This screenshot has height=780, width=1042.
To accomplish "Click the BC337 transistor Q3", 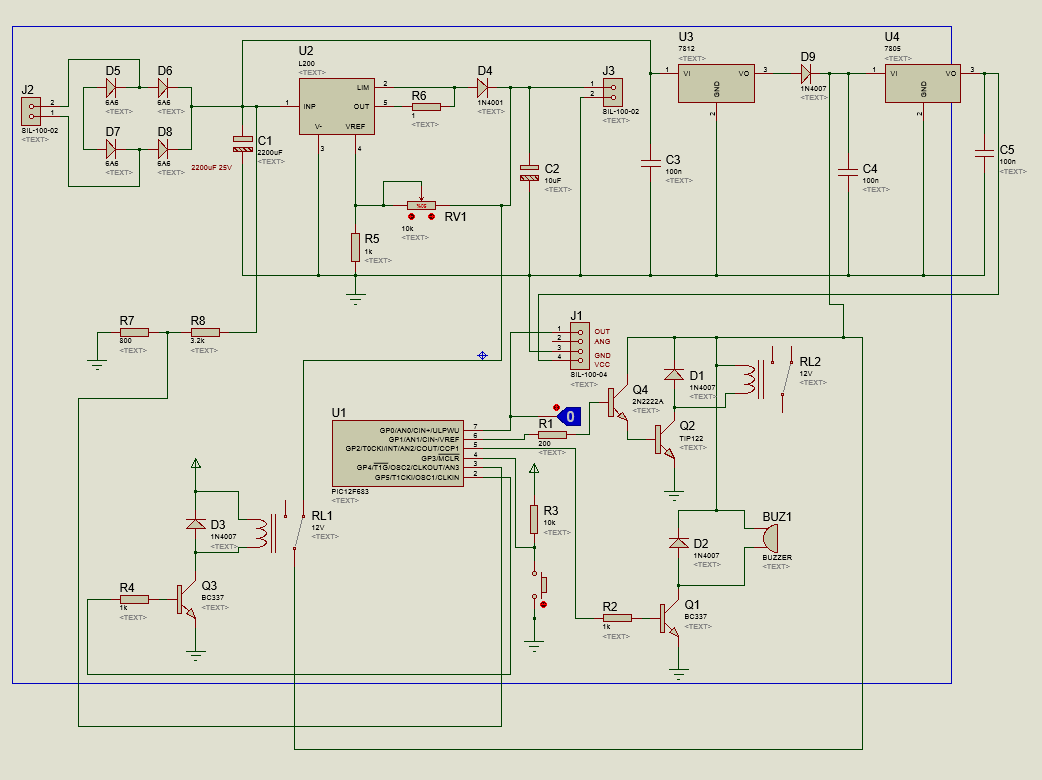I will 186,600.
